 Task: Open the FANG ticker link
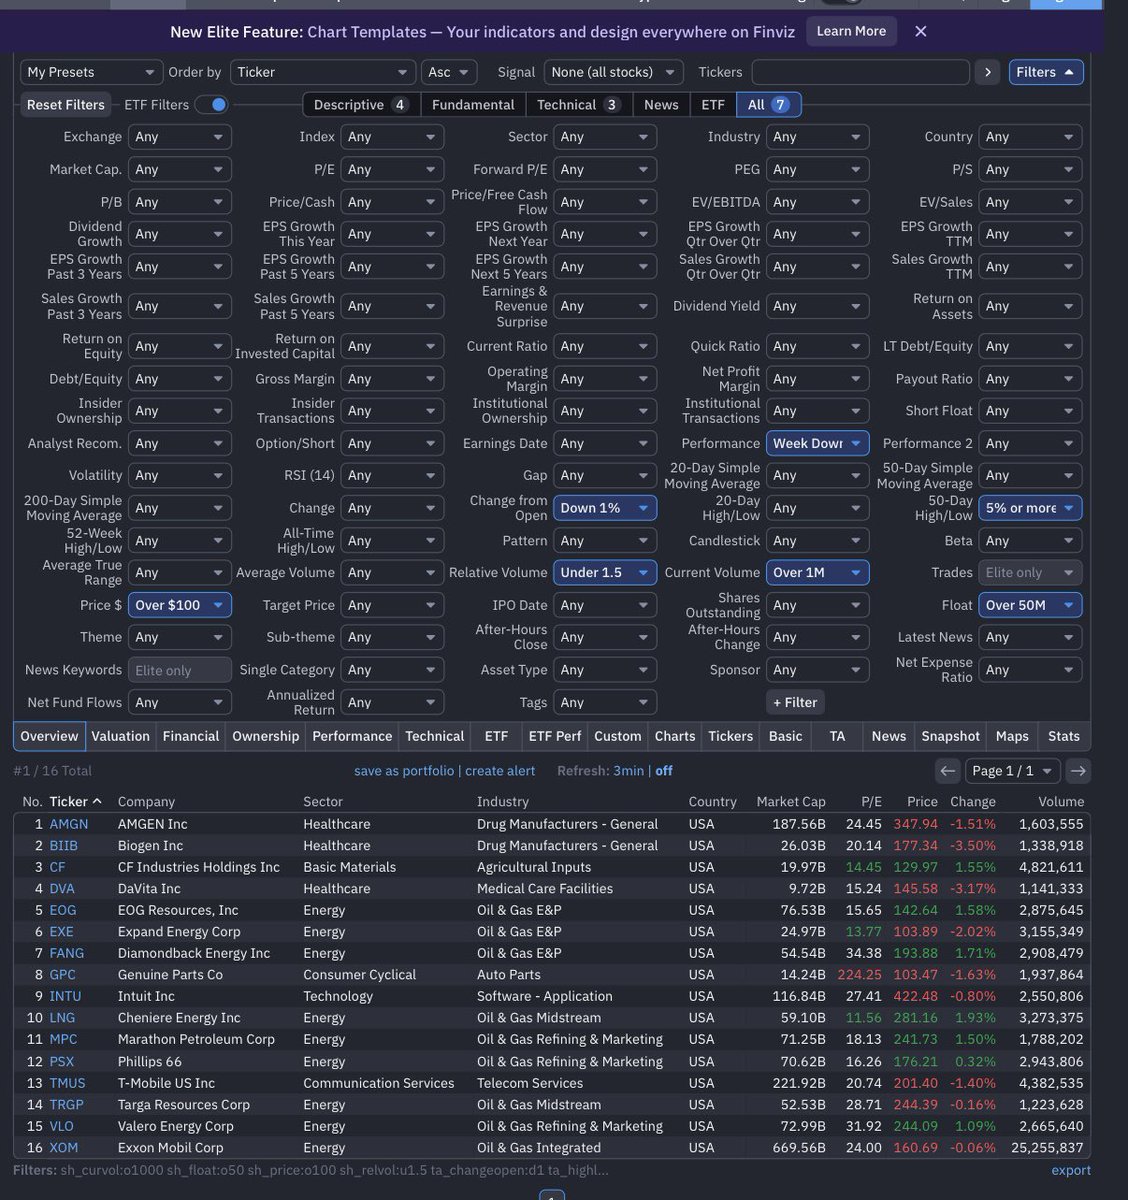(x=66, y=953)
